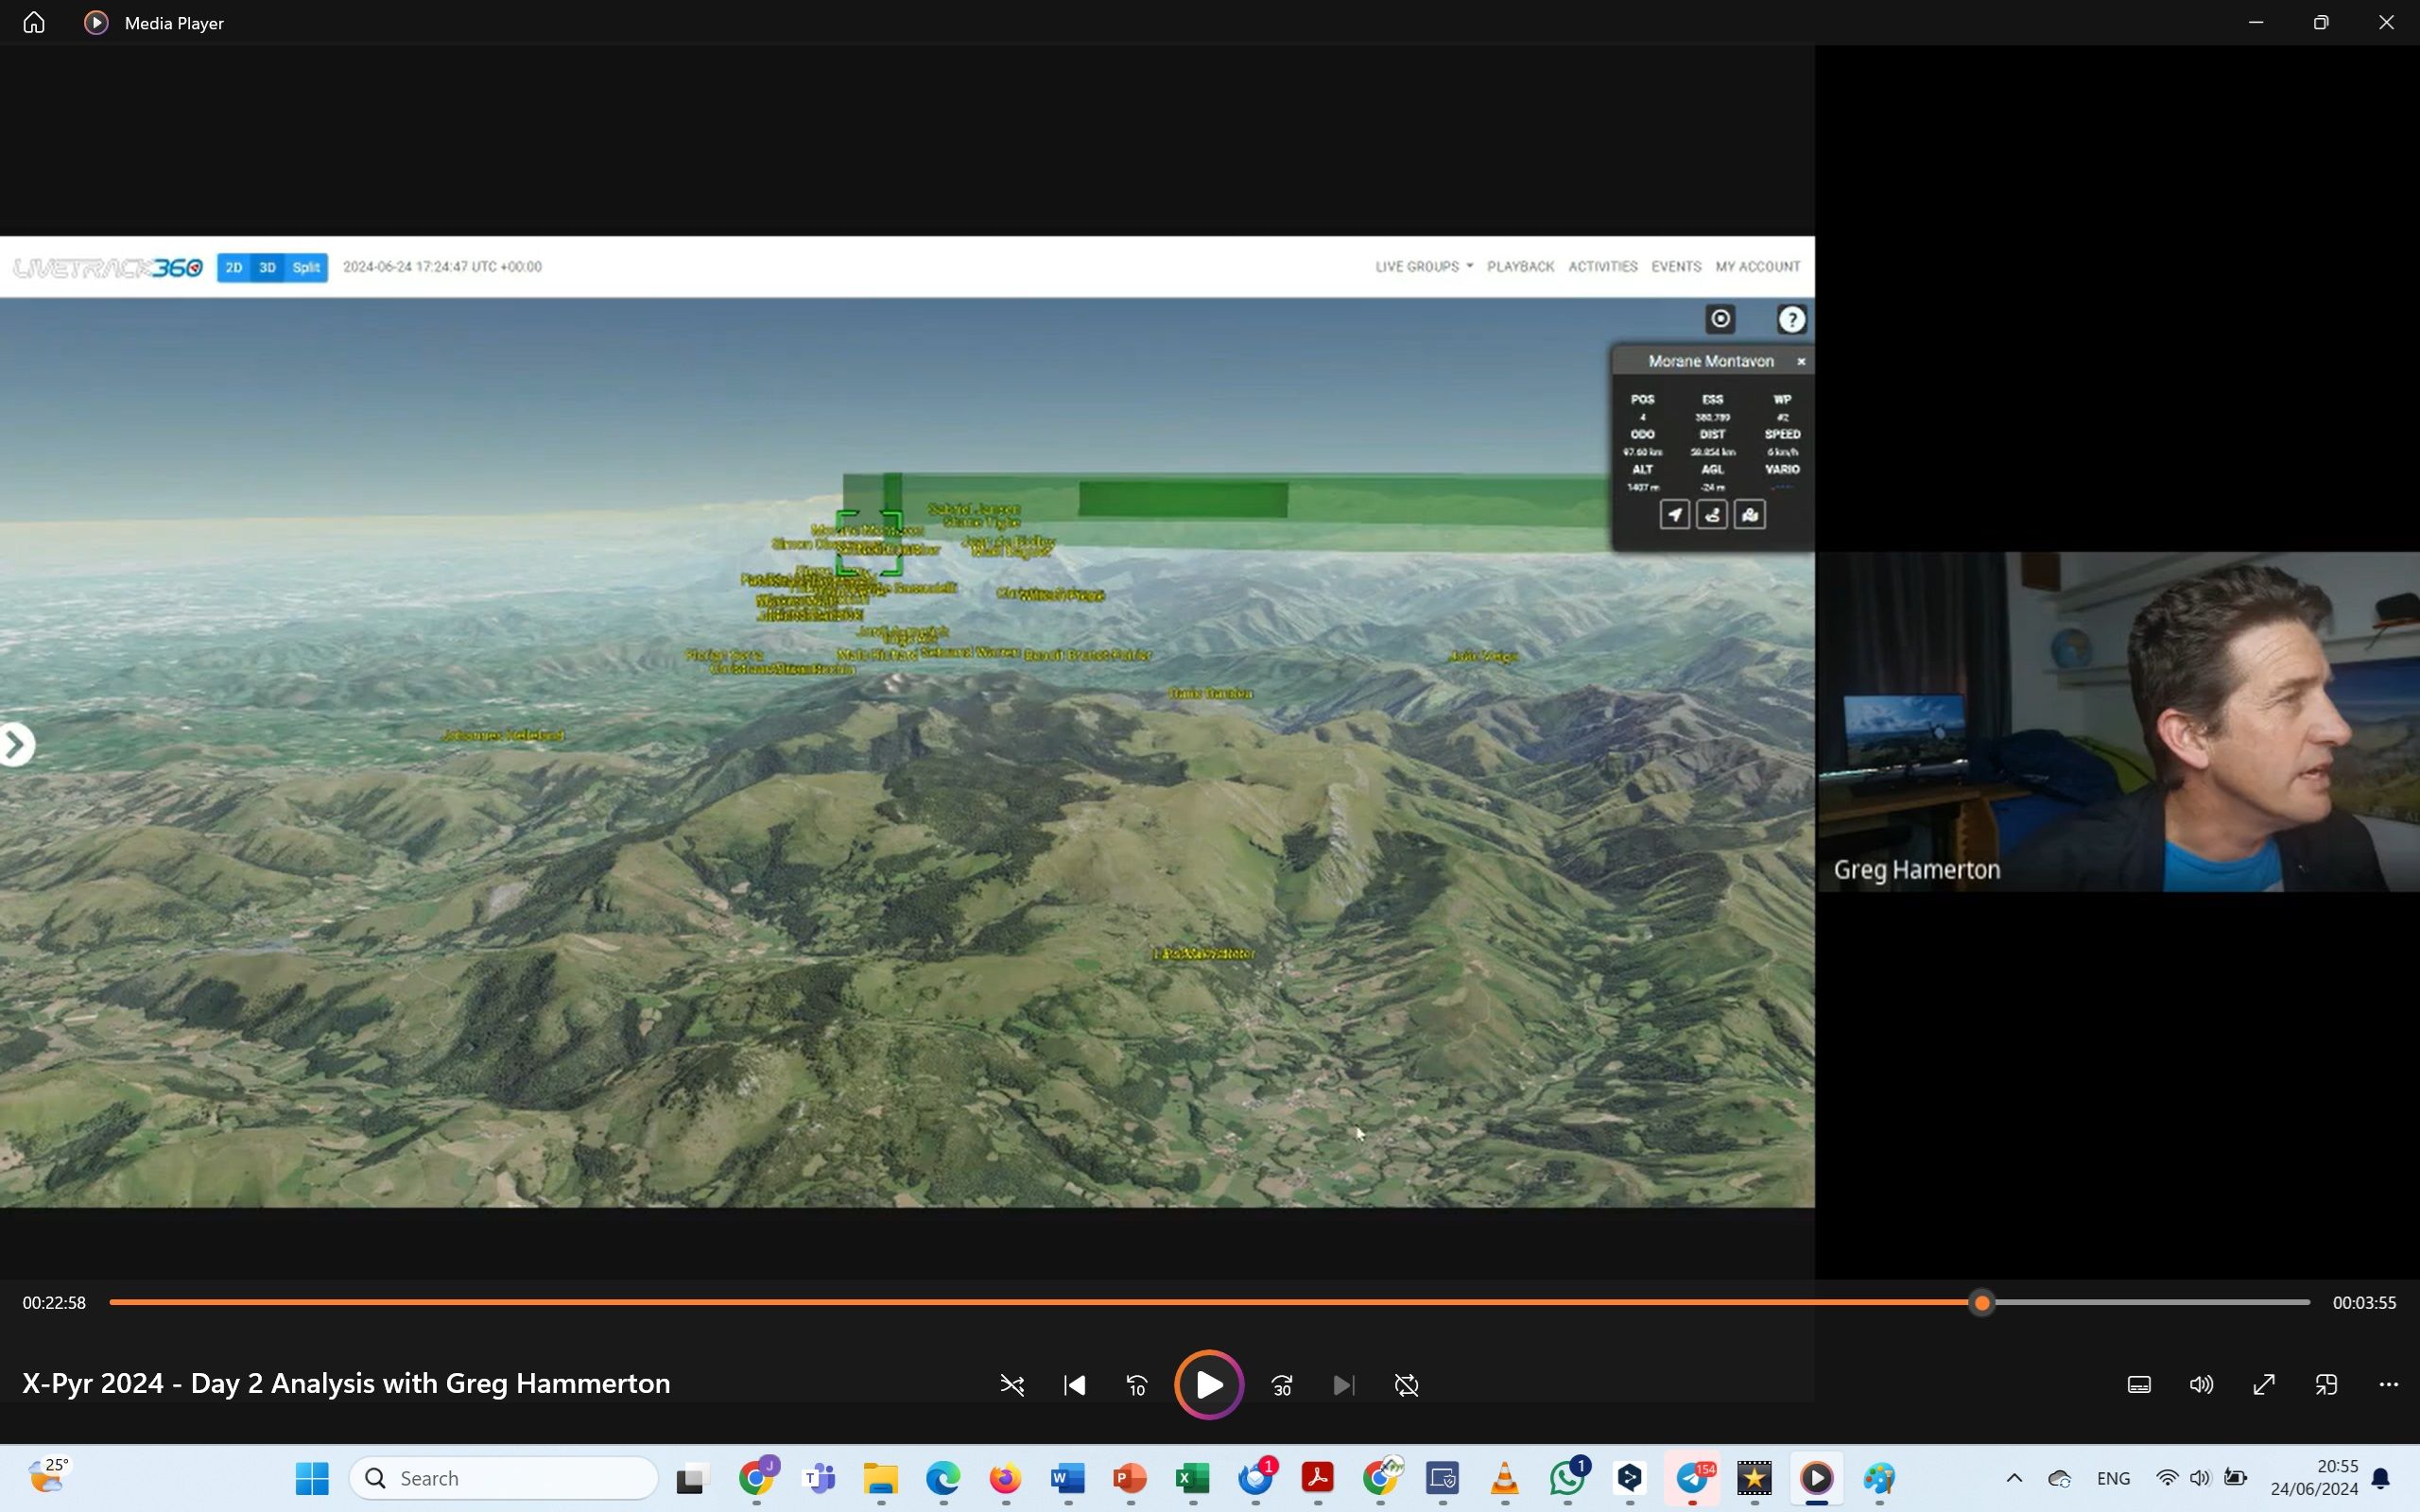Toggle shuffle mode
2420x1512 pixels.
(x=1012, y=1385)
